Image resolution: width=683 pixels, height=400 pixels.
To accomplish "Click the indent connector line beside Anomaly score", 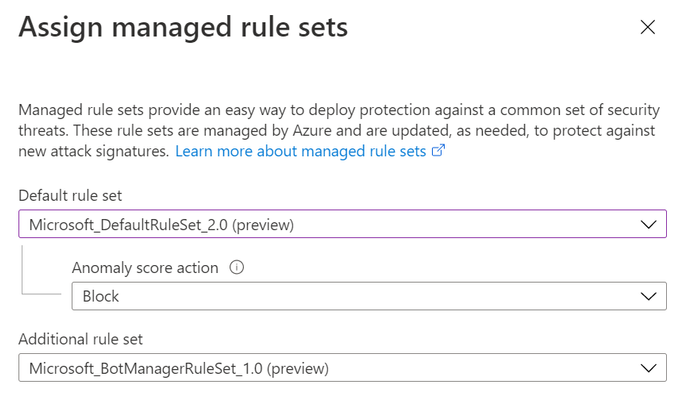I will click(41, 270).
